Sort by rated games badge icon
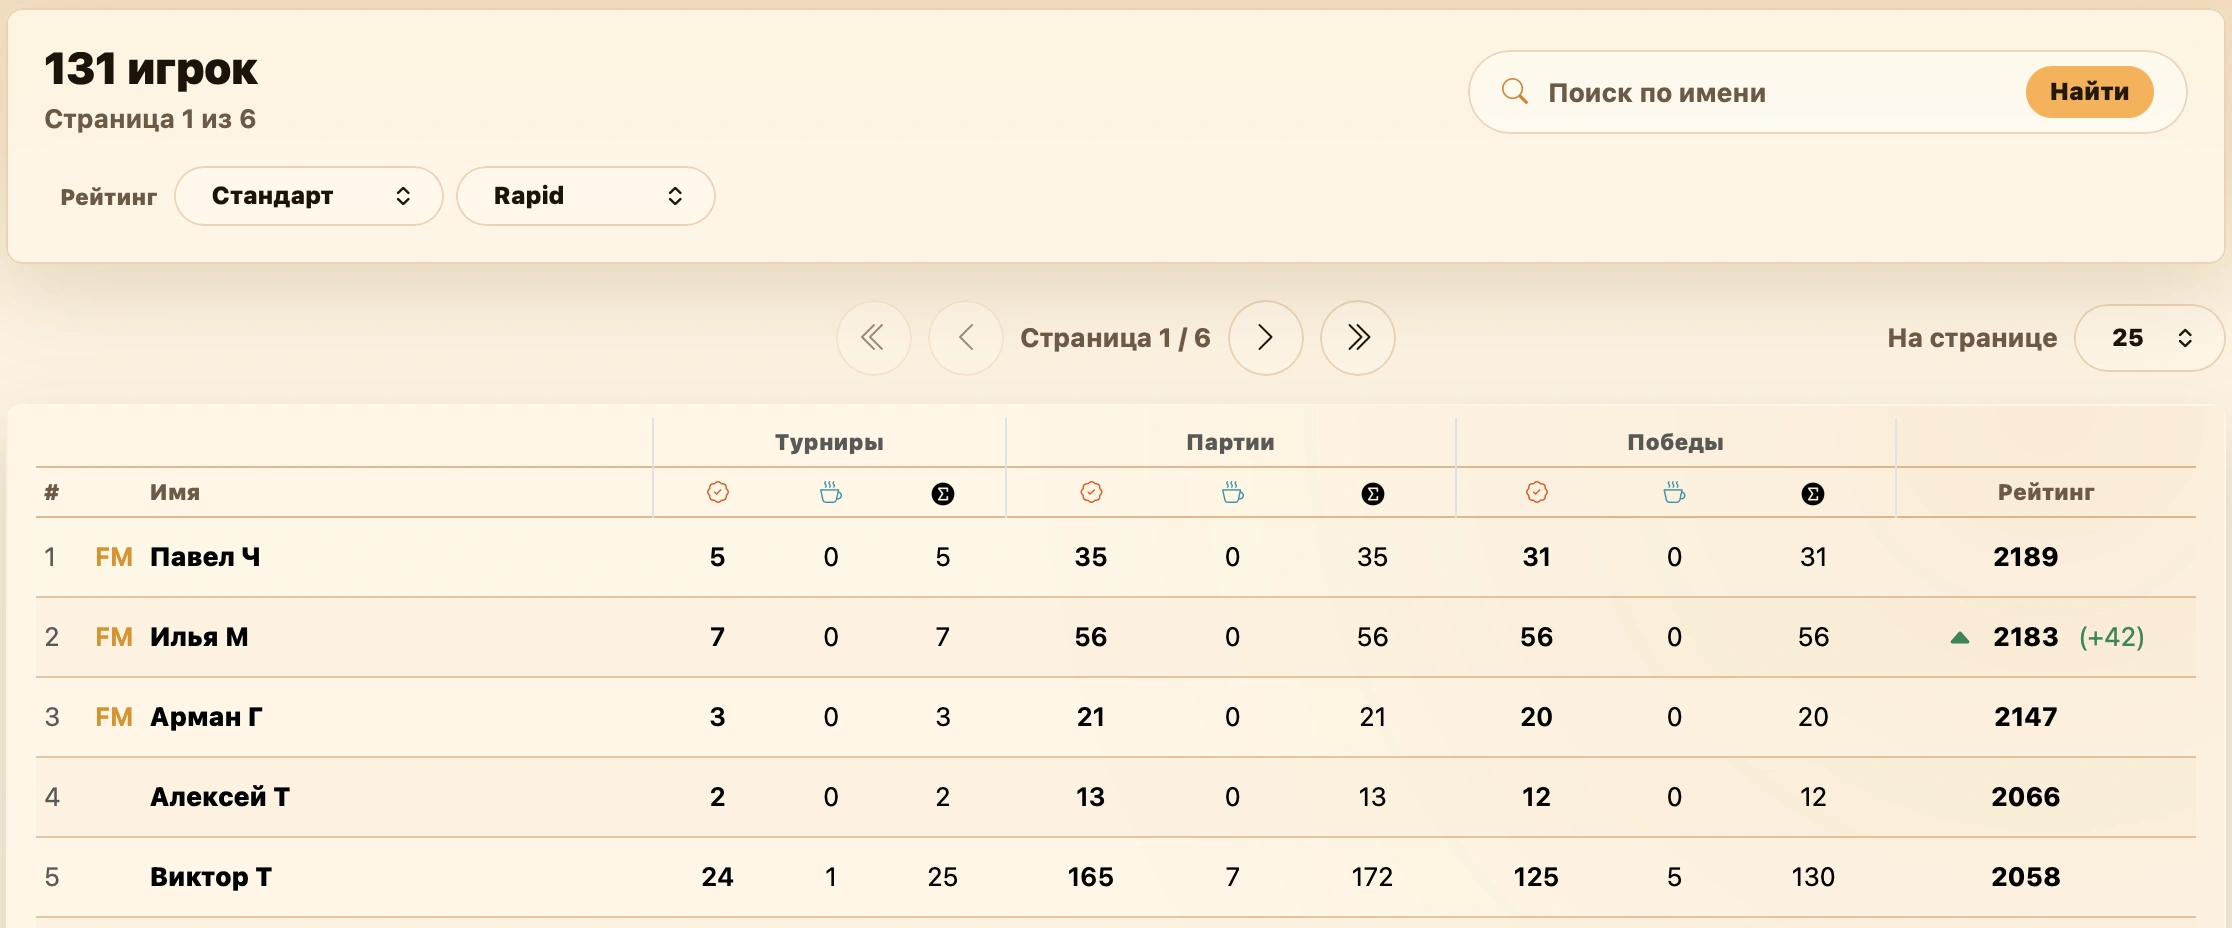This screenshot has width=2232, height=928. tap(1092, 492)
